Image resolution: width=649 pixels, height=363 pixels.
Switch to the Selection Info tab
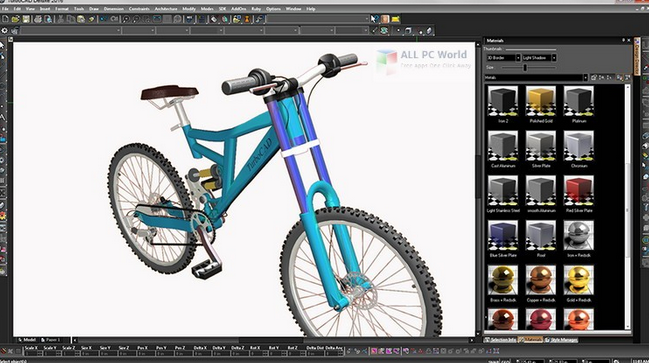(x=500, y=340)
